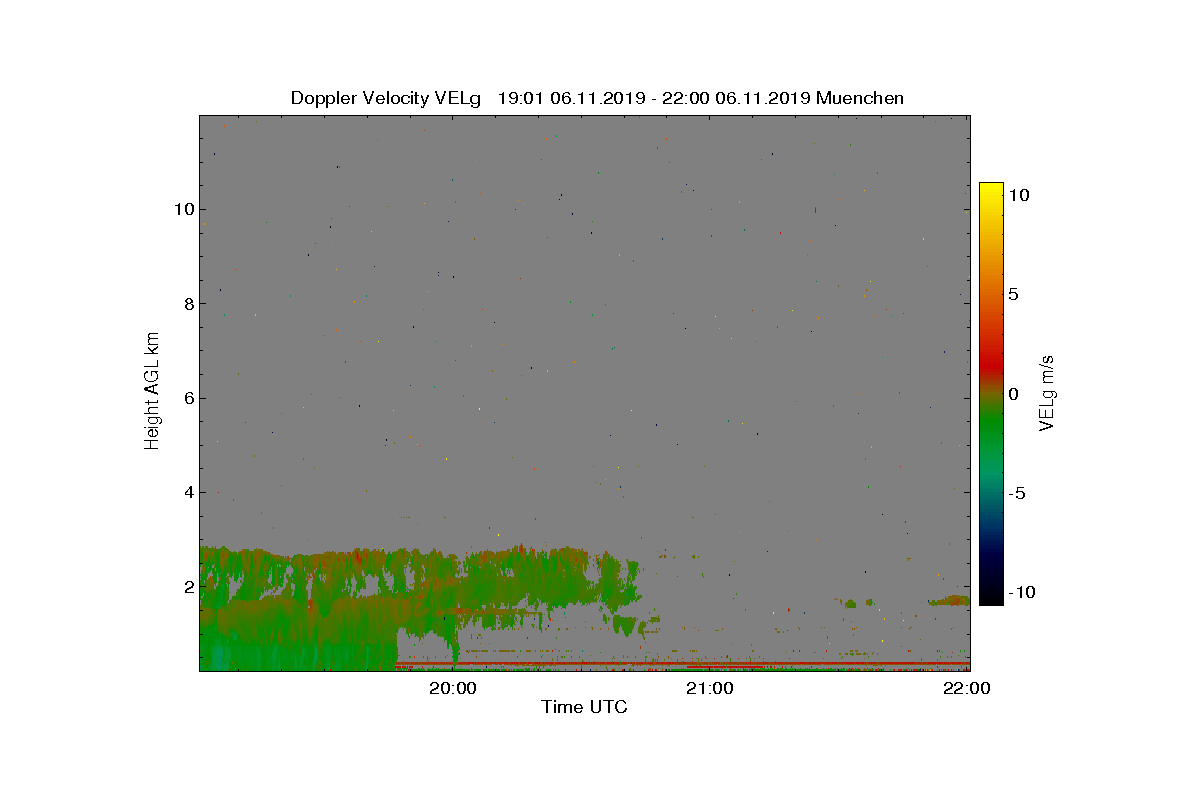Click the small cloud patch near 22:00
This screenshot has height=800, width=1200.
pos(948,601)
